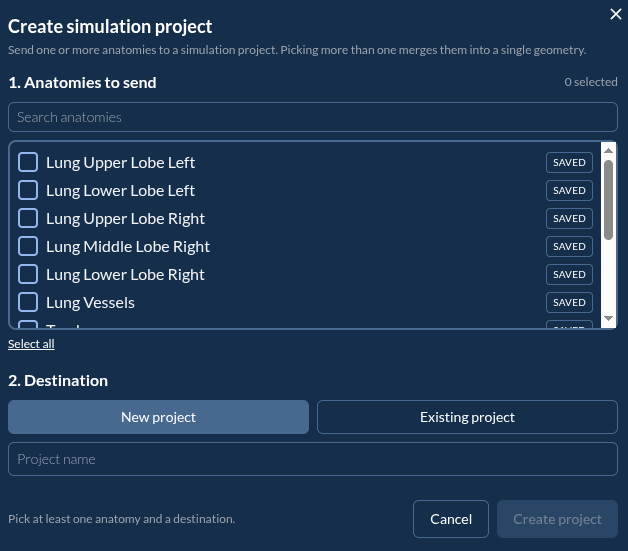Check the Lung Lower Lobe Right checkbox
Image resolution: width=628 pixels, height=551 pixels.
click(x=28, y=274)
